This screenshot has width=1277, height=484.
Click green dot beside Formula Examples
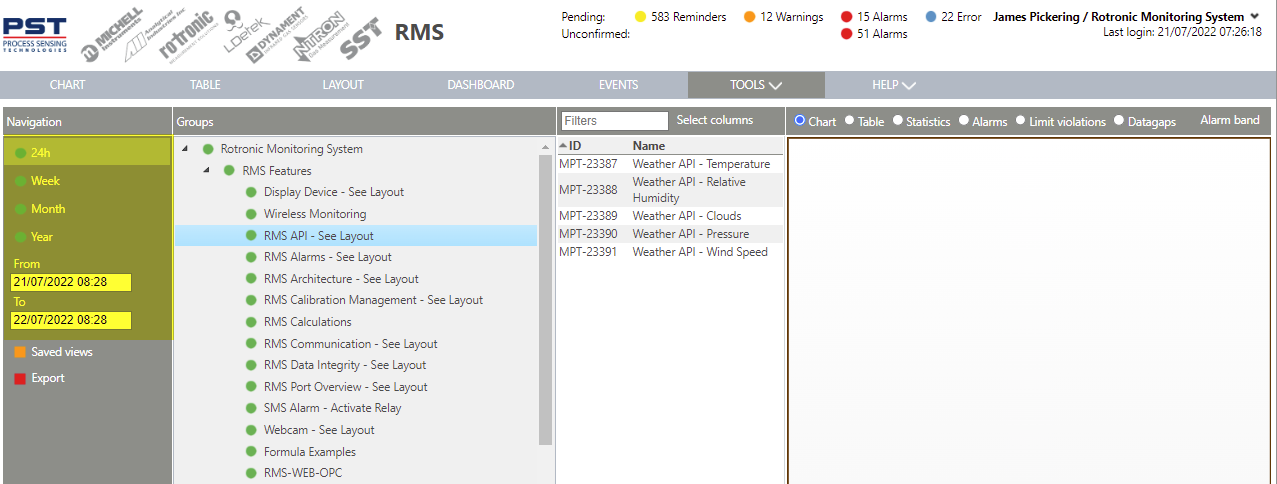(x=251, y=452)
